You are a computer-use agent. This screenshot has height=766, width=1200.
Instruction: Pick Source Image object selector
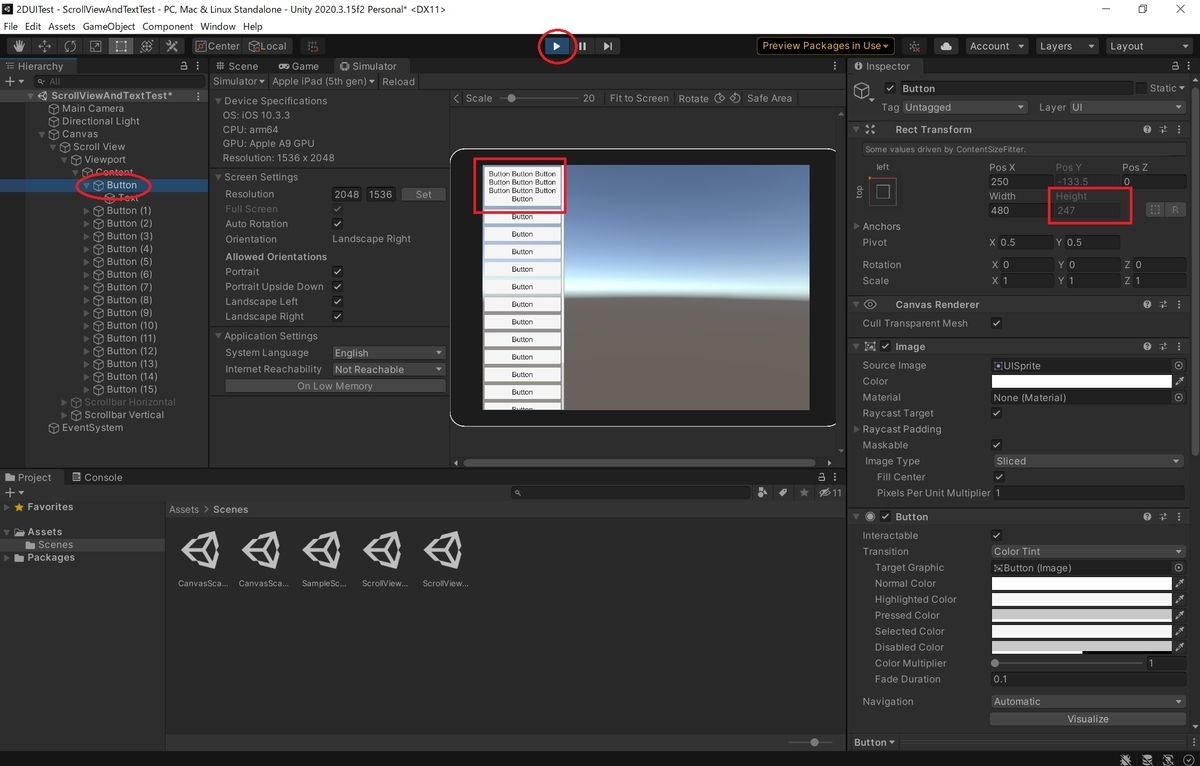(1178, 366)
